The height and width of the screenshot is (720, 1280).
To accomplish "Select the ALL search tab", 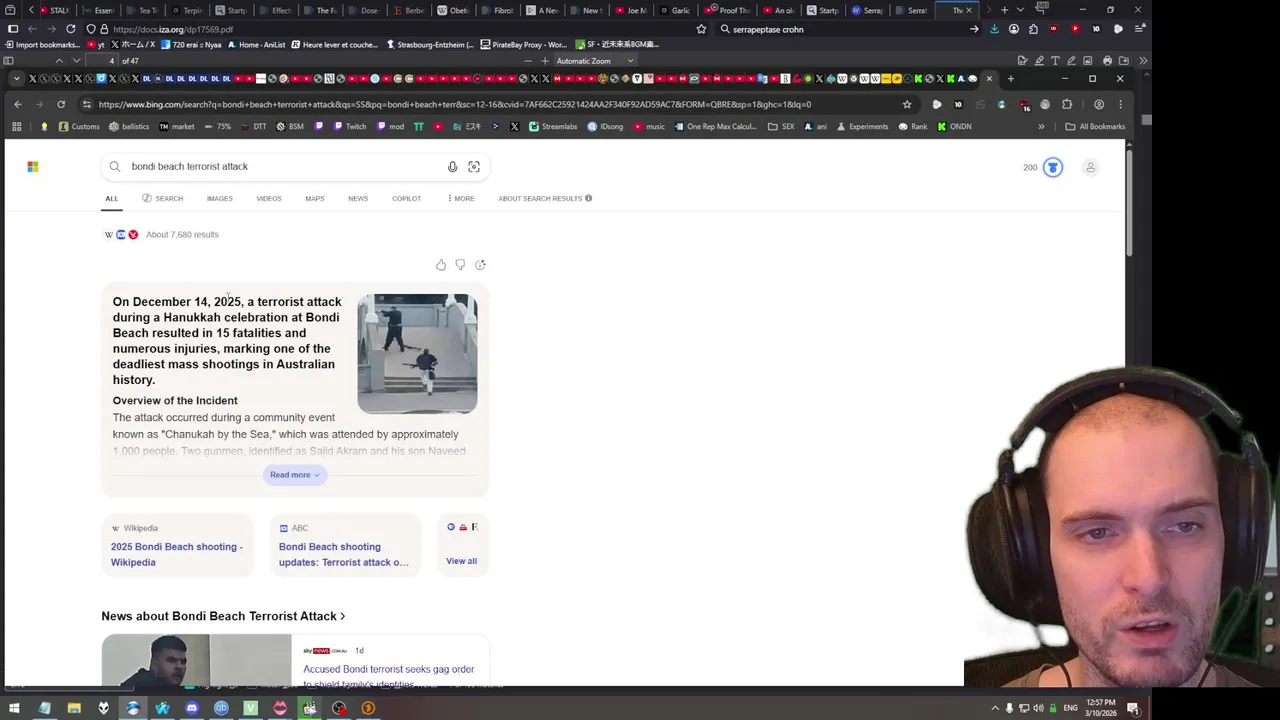I will click(x=112, y=198).
